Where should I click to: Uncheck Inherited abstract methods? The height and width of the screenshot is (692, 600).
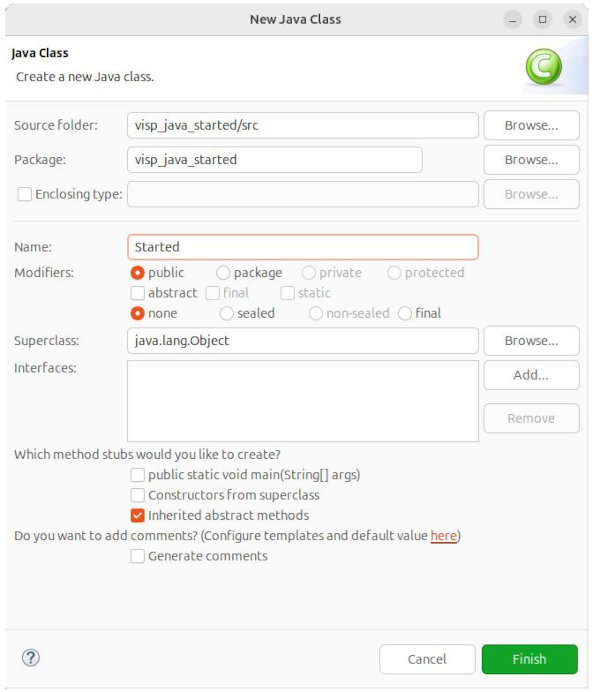pos(138,515)
